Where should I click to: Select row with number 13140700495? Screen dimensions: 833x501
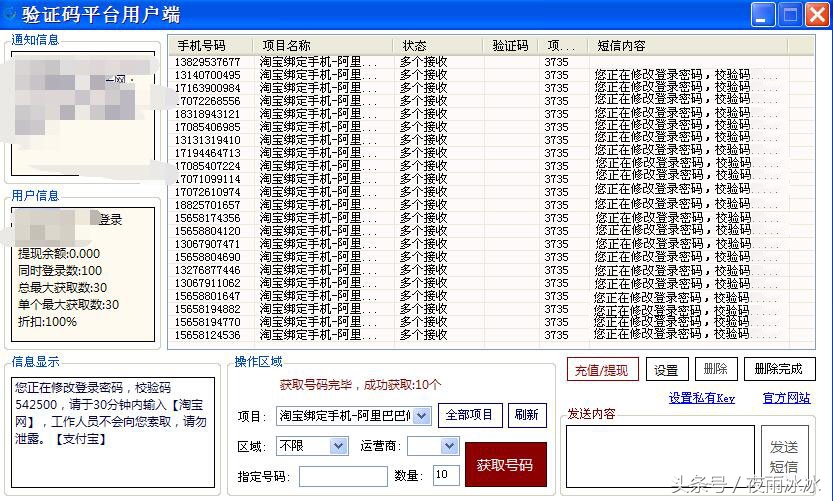(491, 75)
